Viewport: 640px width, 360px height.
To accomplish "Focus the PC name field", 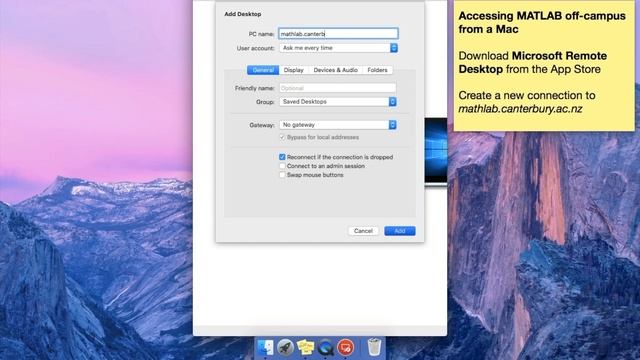I will (x=338, y=34).
